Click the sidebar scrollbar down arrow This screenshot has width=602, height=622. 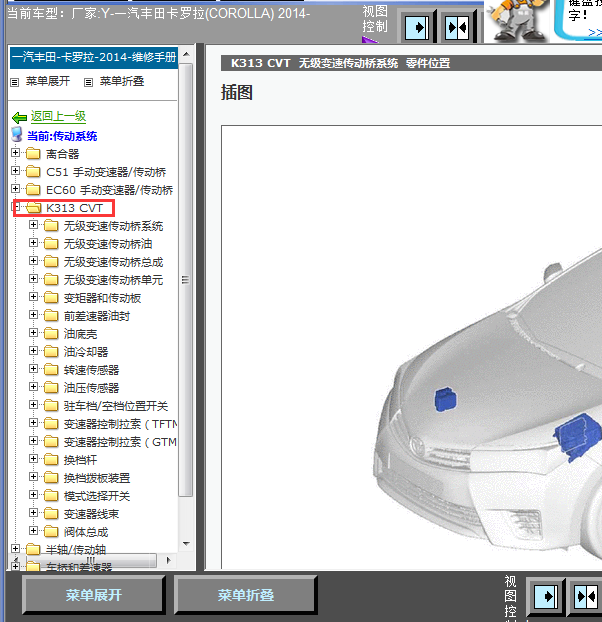[186, 543]
